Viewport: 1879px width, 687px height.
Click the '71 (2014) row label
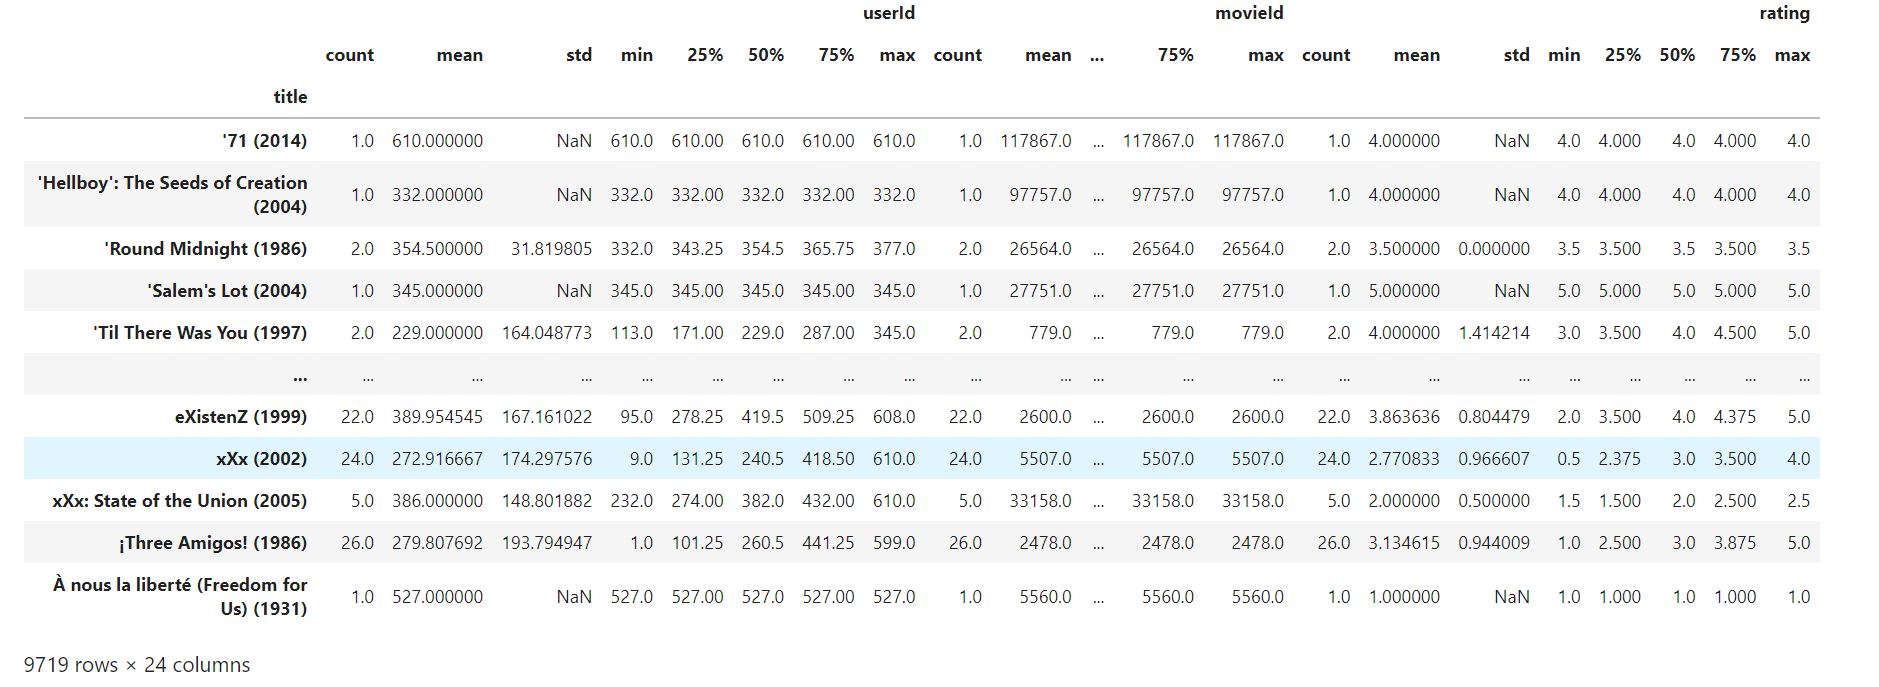pyautogui.click(x=264, y=141)
